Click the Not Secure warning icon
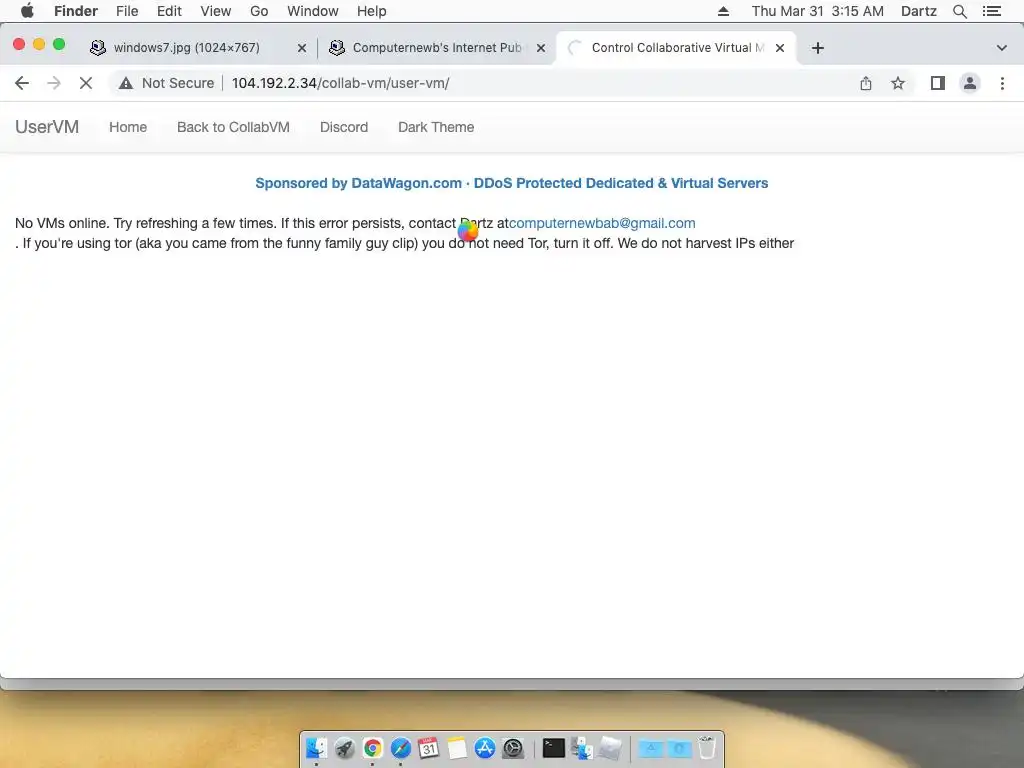Image resolution: width=1024 pixels, height=768 pixels. click(x=126, y=83)
